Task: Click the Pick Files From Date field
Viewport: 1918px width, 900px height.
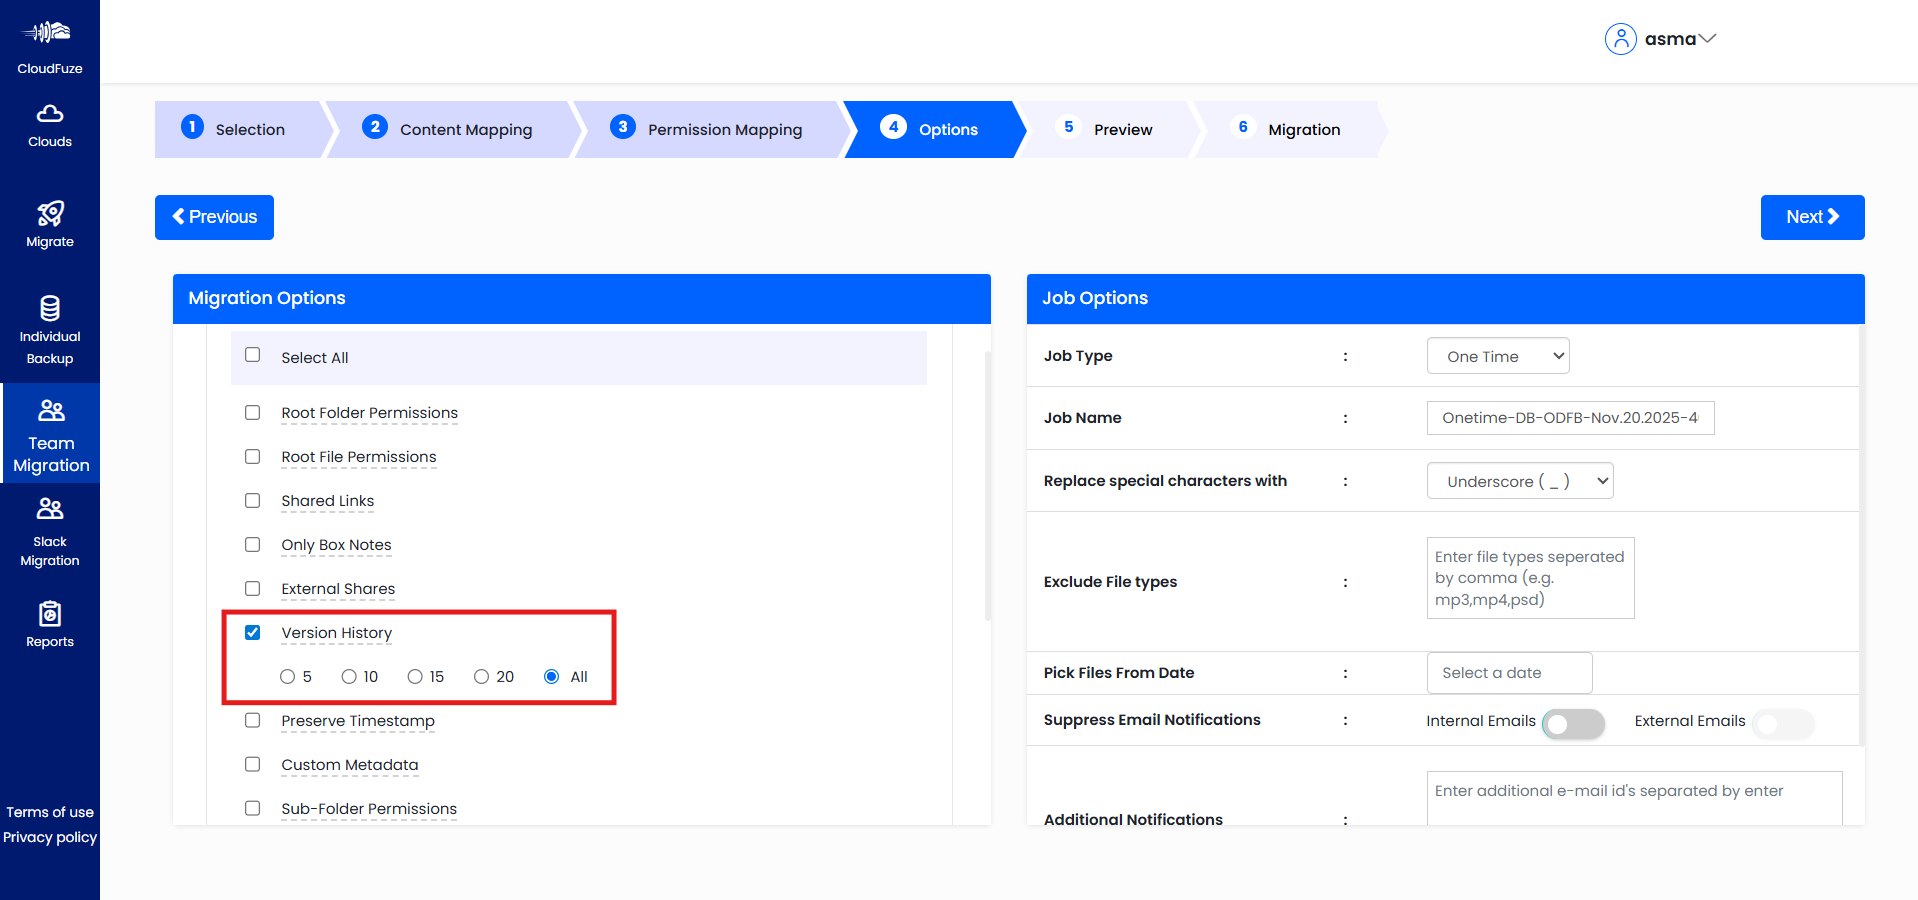Action: pyautogui.click(x=1509, y=672)
